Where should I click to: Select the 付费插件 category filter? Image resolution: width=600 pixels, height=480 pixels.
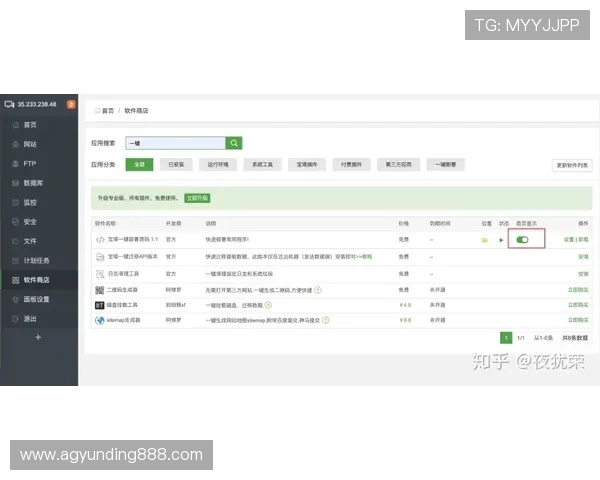[x=351, y=165]
